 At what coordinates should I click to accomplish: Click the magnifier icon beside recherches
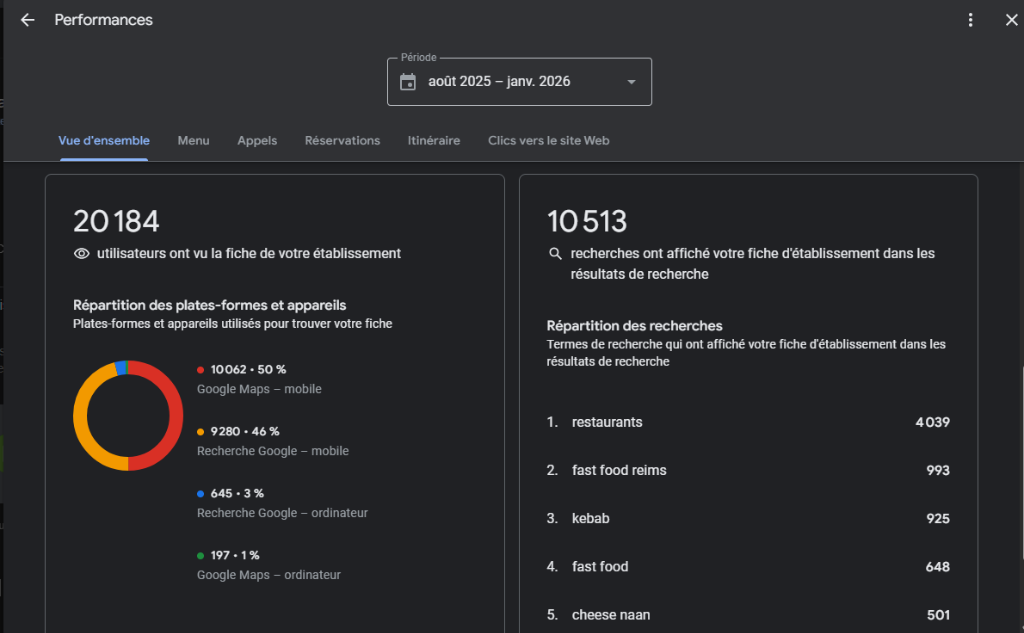pos(555,253)
